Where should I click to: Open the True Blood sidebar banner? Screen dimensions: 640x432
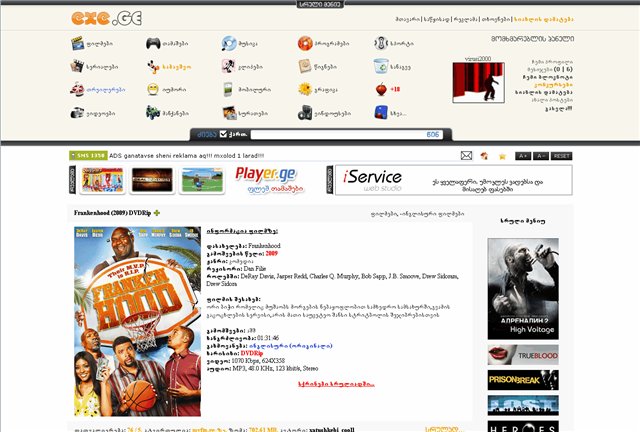pyautogui.click(x=523, y=355)
